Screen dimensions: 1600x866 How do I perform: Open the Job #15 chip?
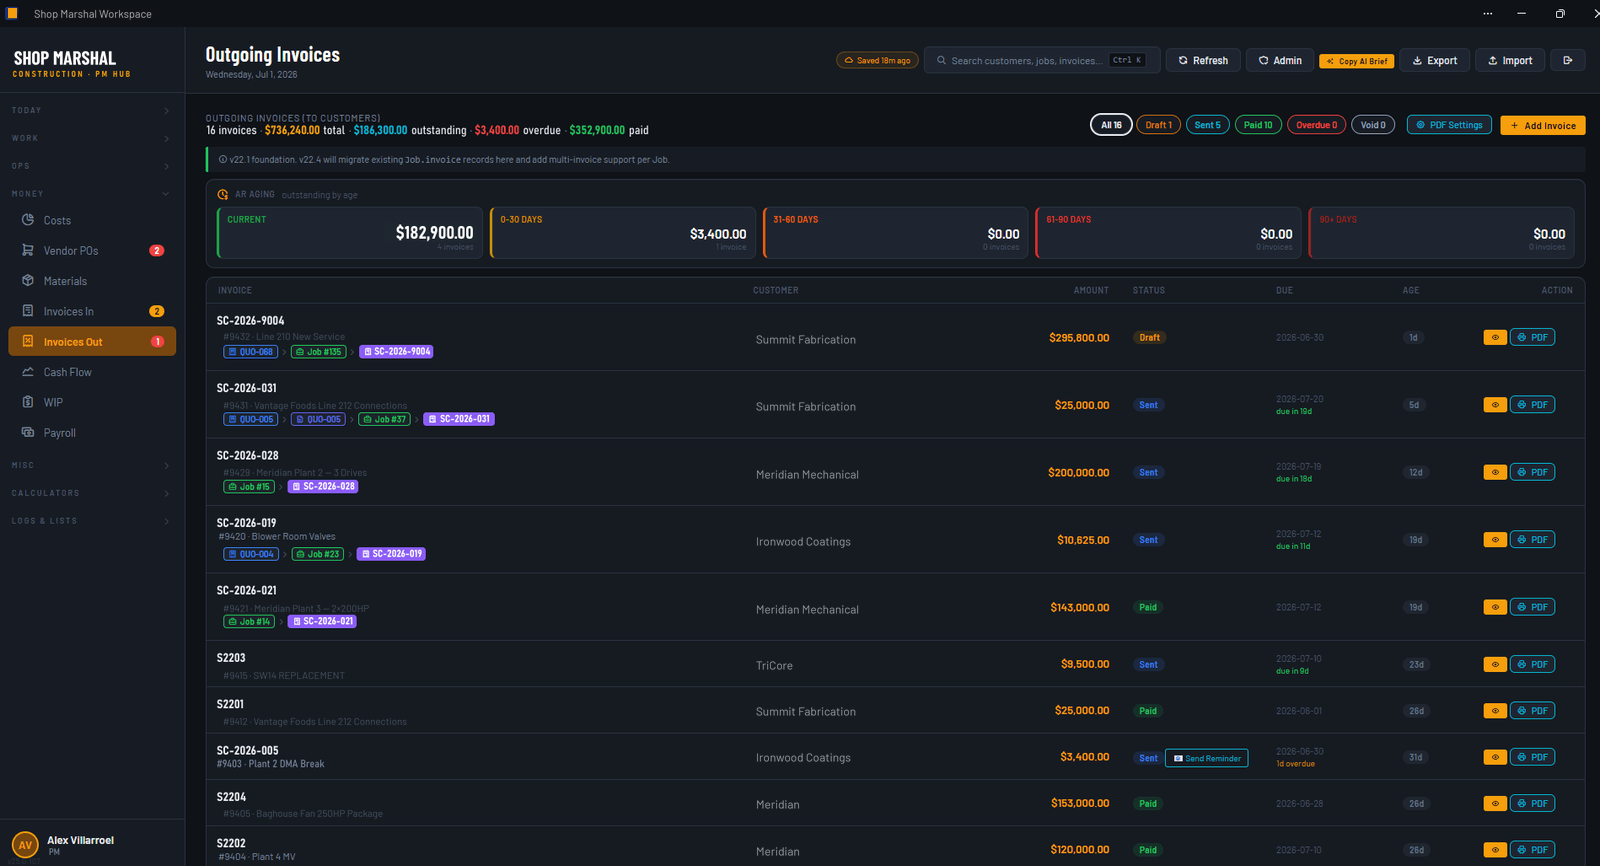[249, 487]
